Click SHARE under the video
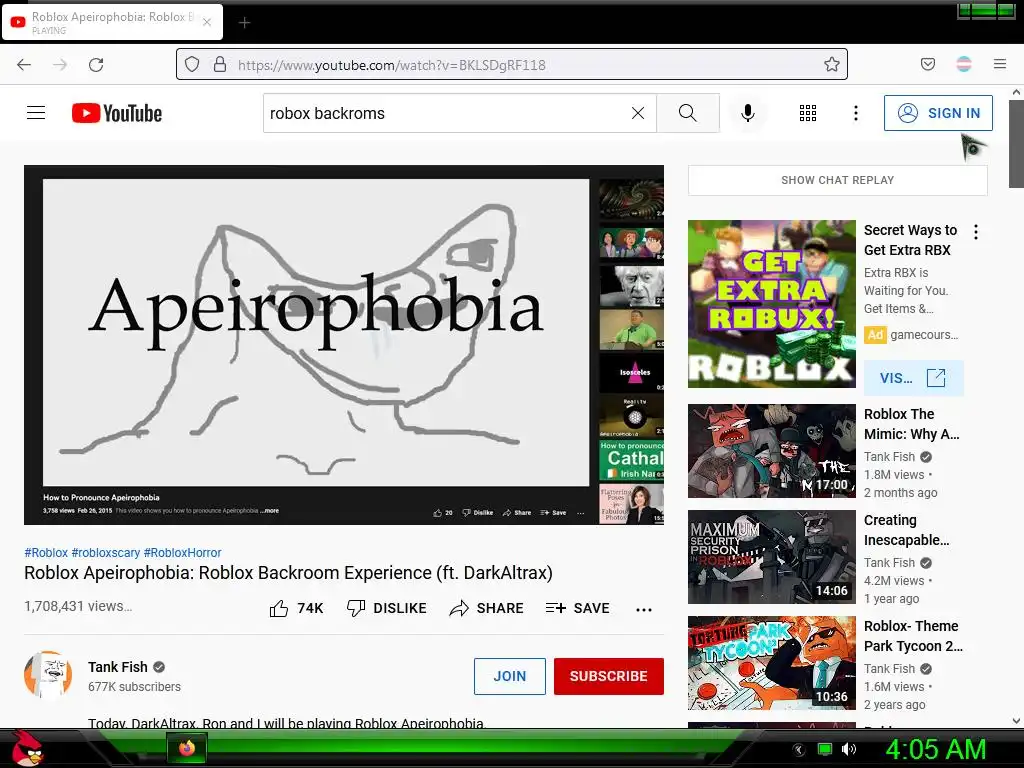1024x768 pixels. click(x=487, y=608)
